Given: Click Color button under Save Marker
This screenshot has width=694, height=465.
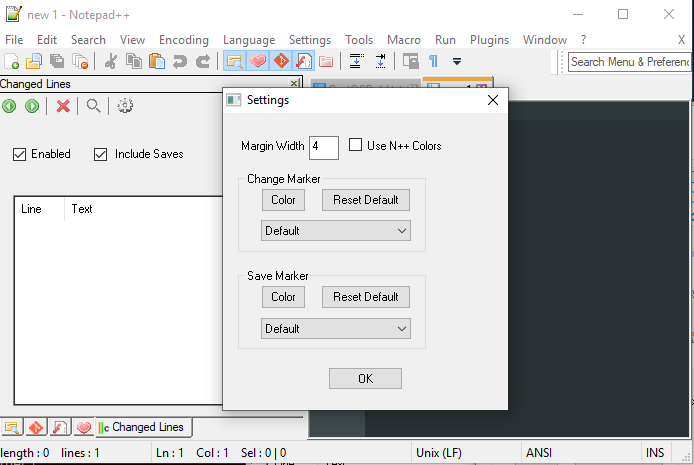Looking at the screenshot, I should [283, 297].
